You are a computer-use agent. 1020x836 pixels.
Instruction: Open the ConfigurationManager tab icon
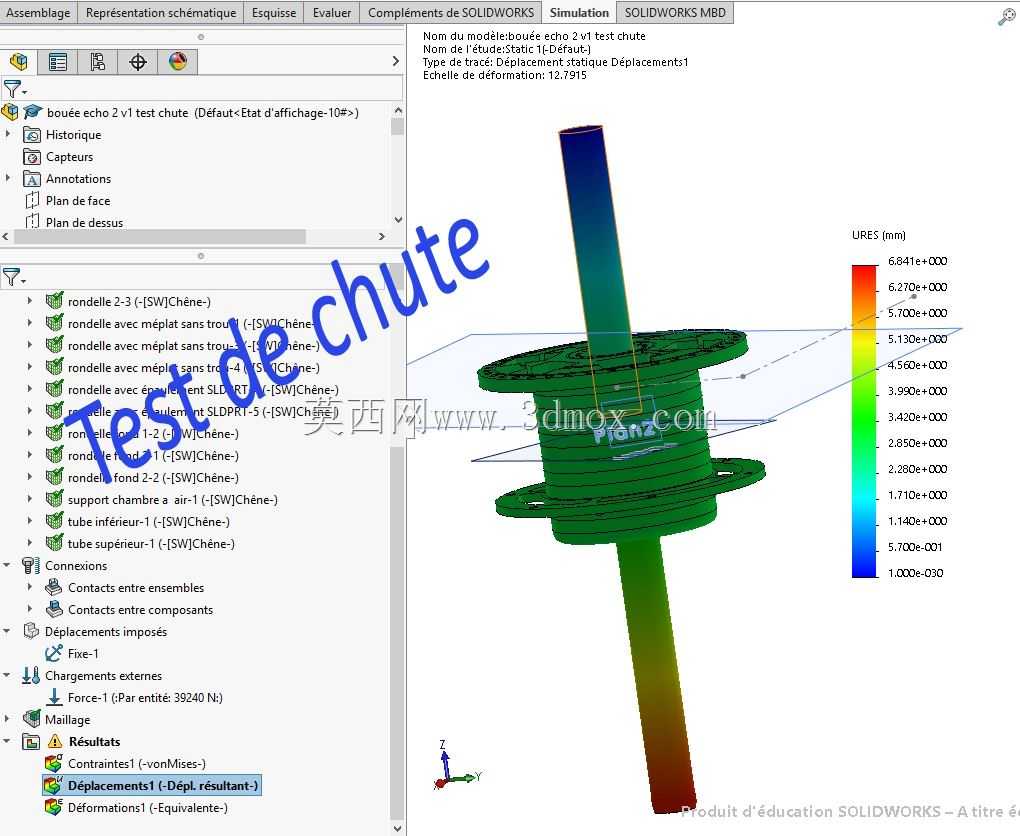tap(98, 62)
